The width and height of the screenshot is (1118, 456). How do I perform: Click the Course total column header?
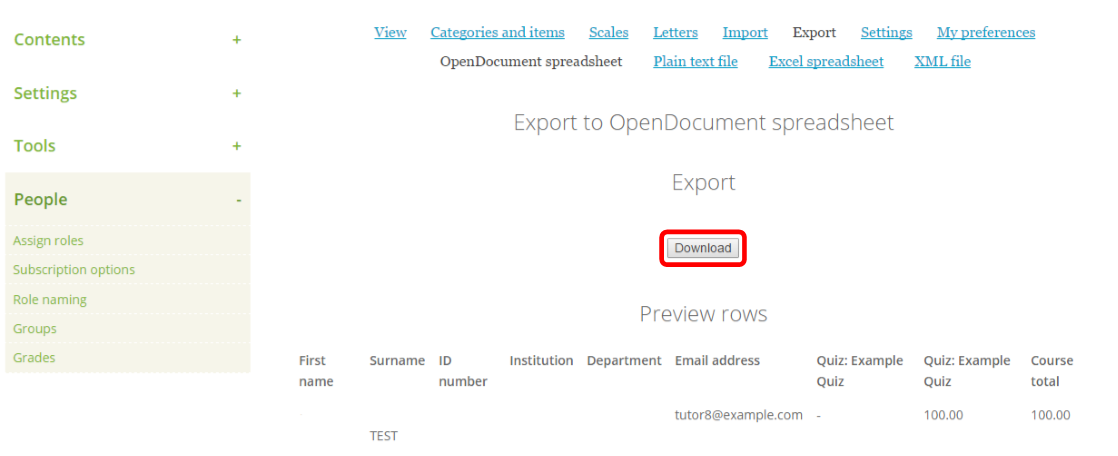click(x=1052, y=371)
